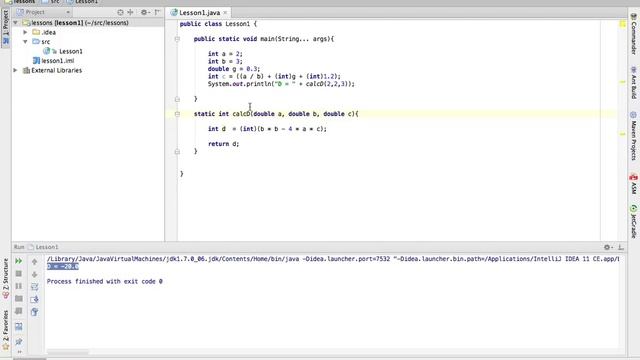
Task: Rerun Lesson1 with the green arrows
Action: [x=18, y=261]
